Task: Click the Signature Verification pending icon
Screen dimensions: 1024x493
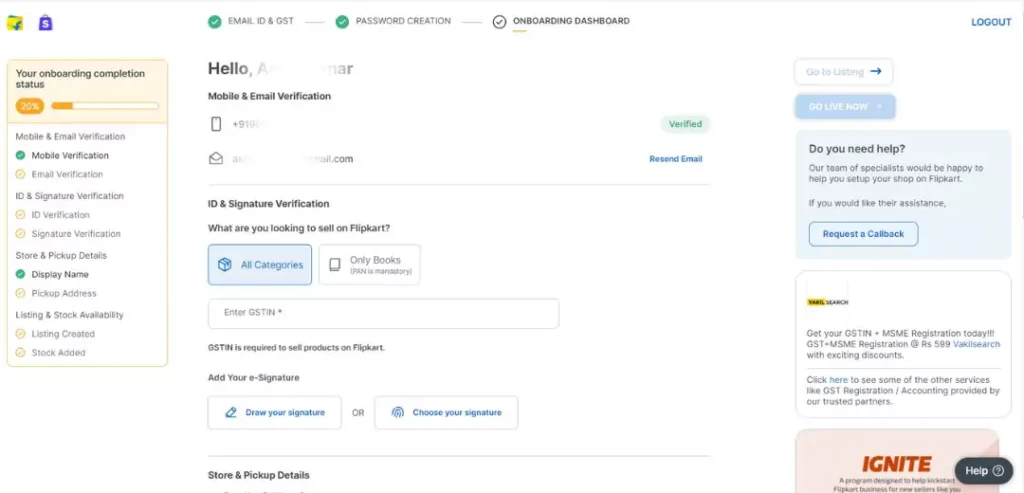Action: [x=20, y=234]
